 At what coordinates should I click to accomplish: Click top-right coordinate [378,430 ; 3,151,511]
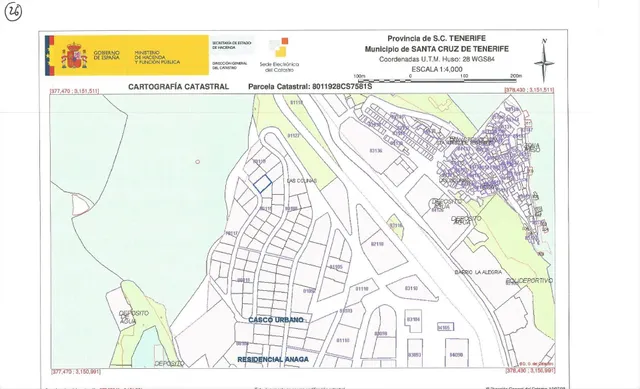click(x=529, y=90)
